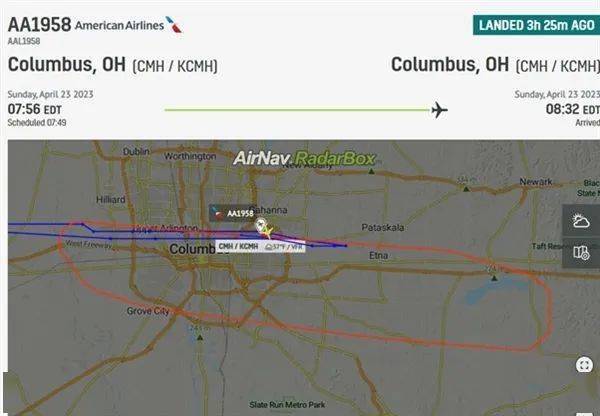Click the Pataskala label on map
Image resolution: width=600 pixels, height=416 pixels.
click(383, 227)
